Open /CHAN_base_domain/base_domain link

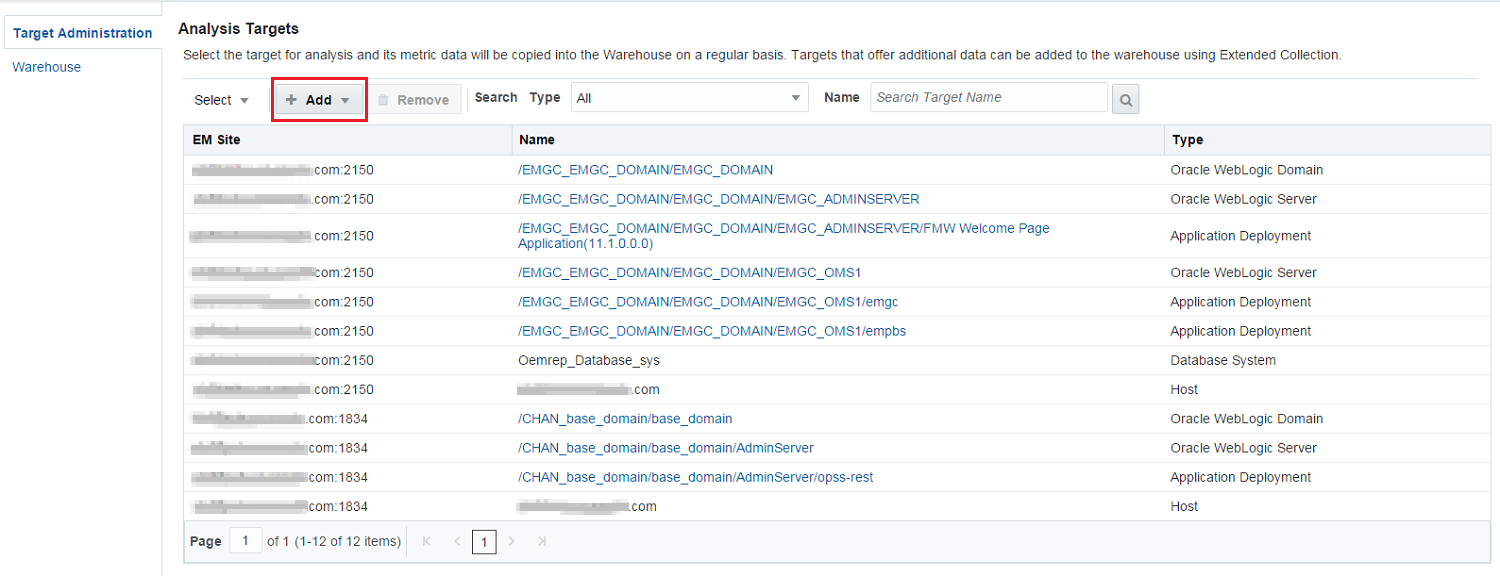[x=625, y=419]
